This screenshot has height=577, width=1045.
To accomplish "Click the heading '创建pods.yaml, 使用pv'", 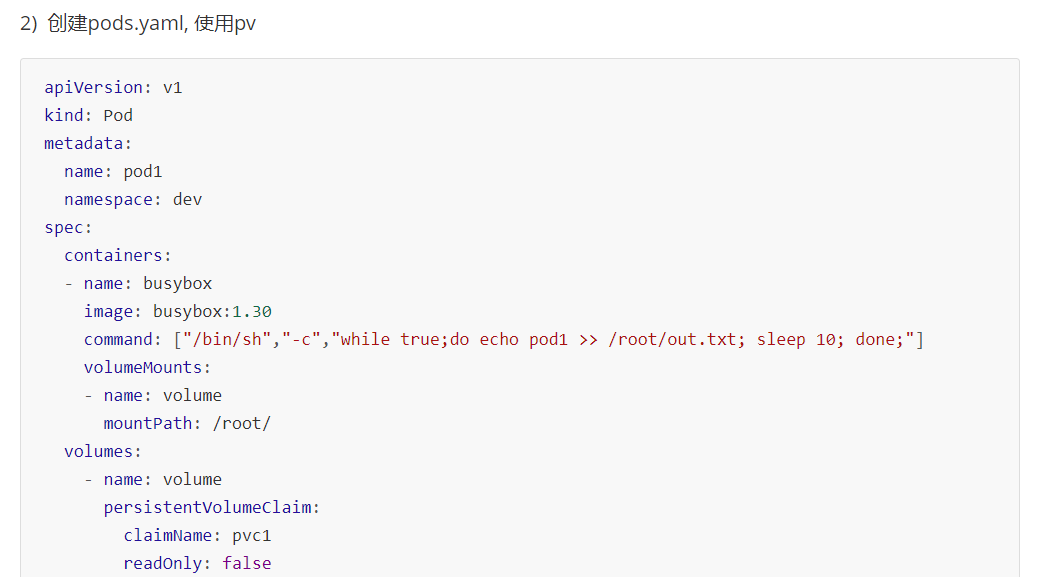I will pyautogui.click(x=151, y=23).
